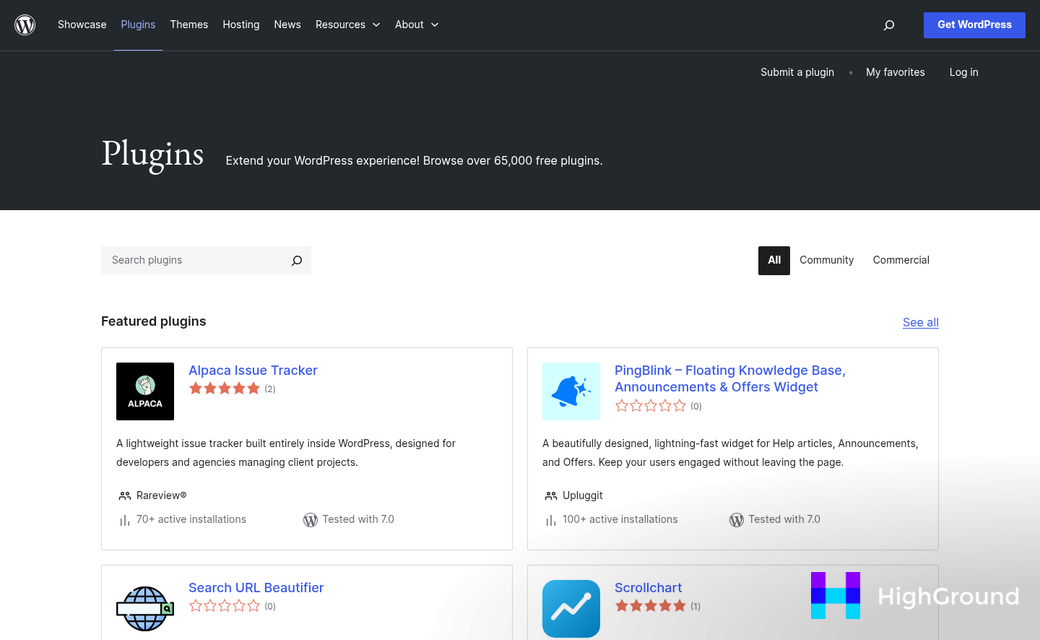Click the search plugins magnifier icon
1040x640 pixels.
point(296,261)
